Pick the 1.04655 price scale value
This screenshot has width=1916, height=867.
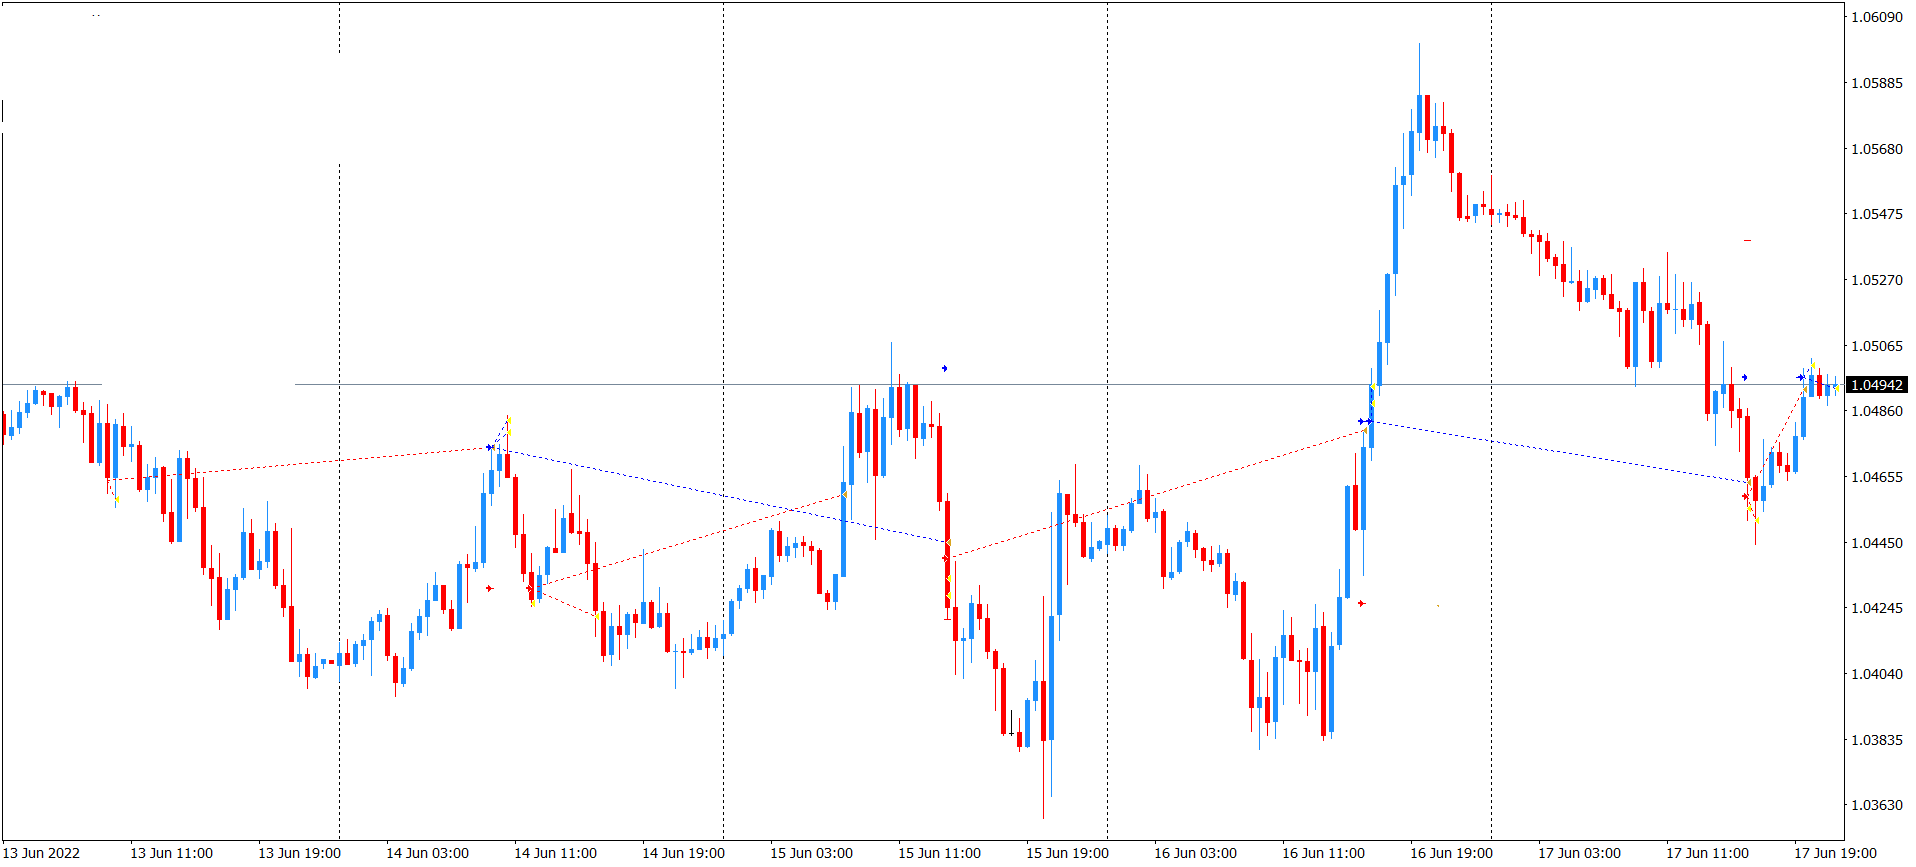(x=1877, y=477)
